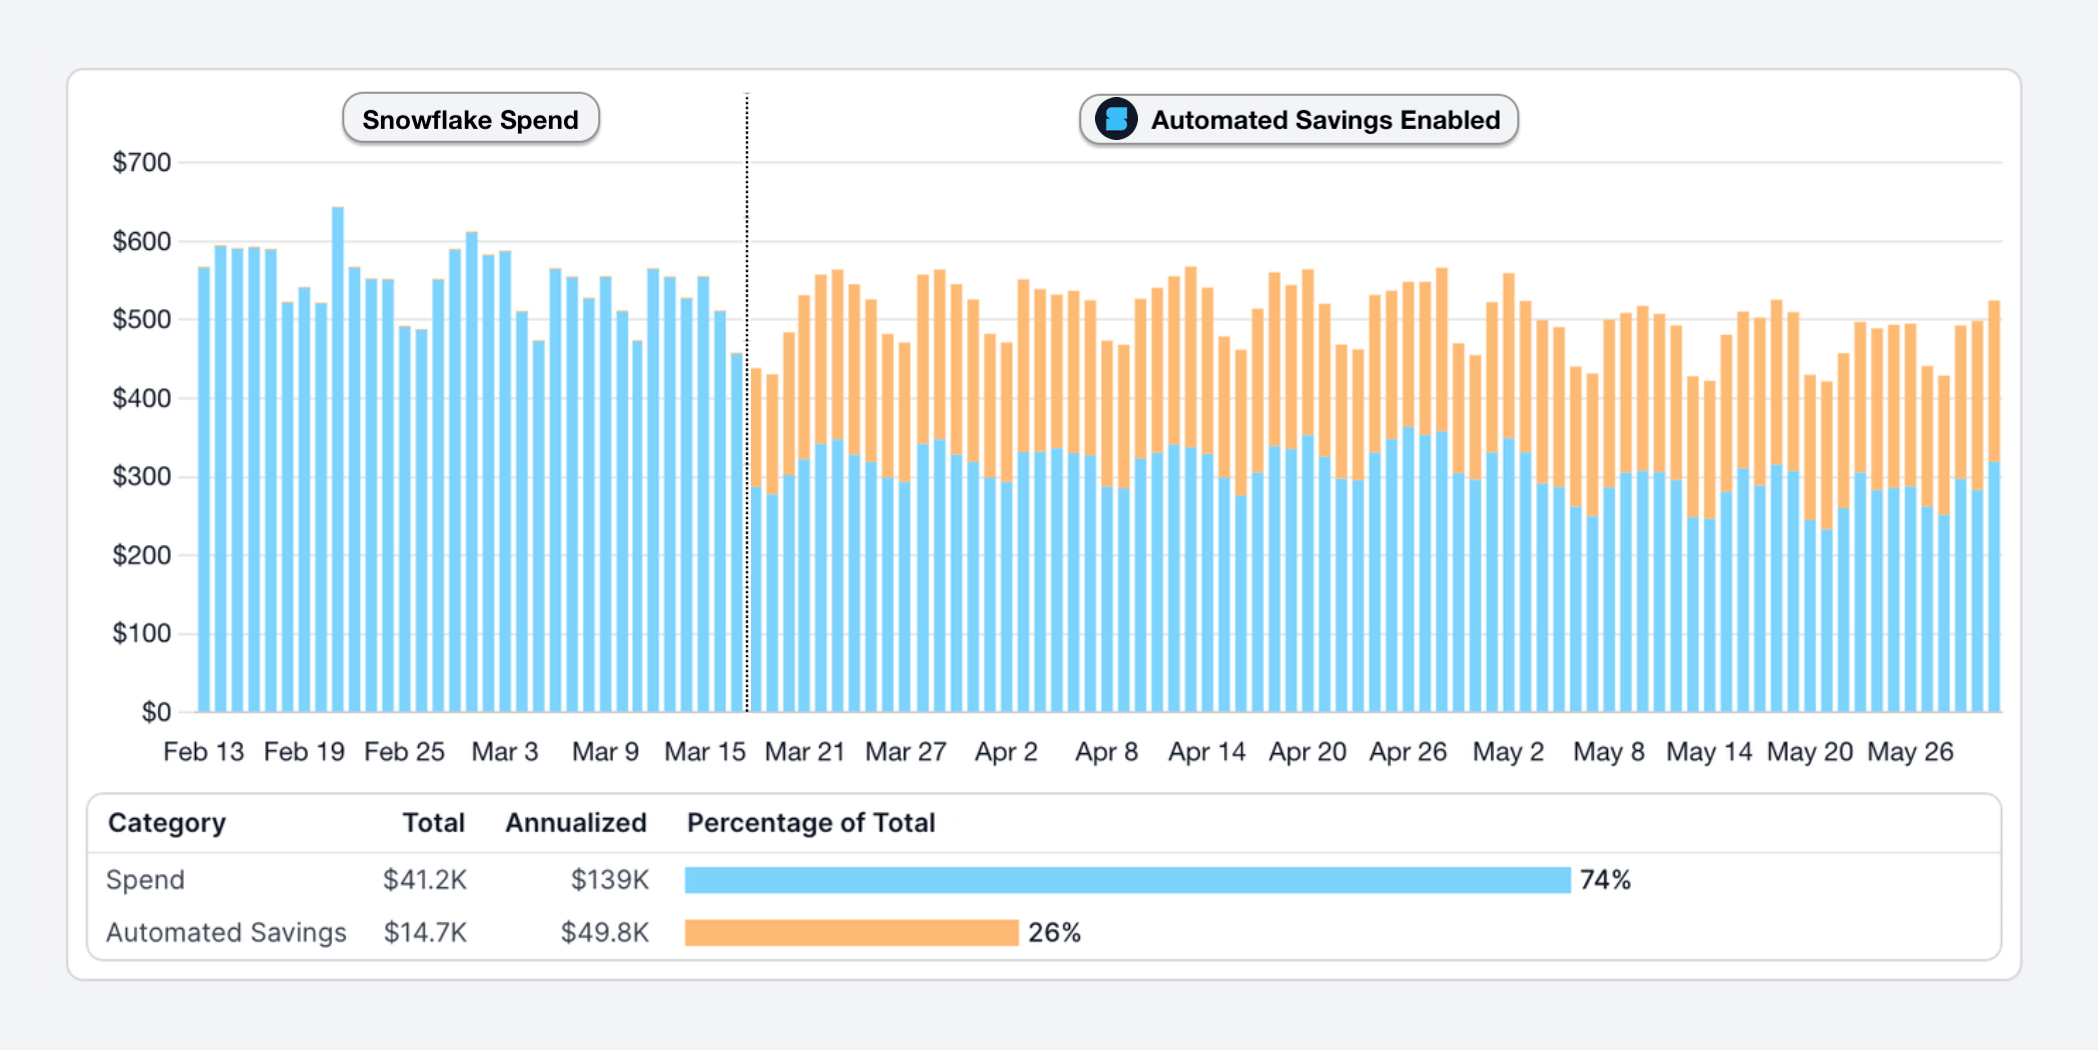
Task: Click the Feb 25 x-axis label
Action: click(x=404, y=751)
